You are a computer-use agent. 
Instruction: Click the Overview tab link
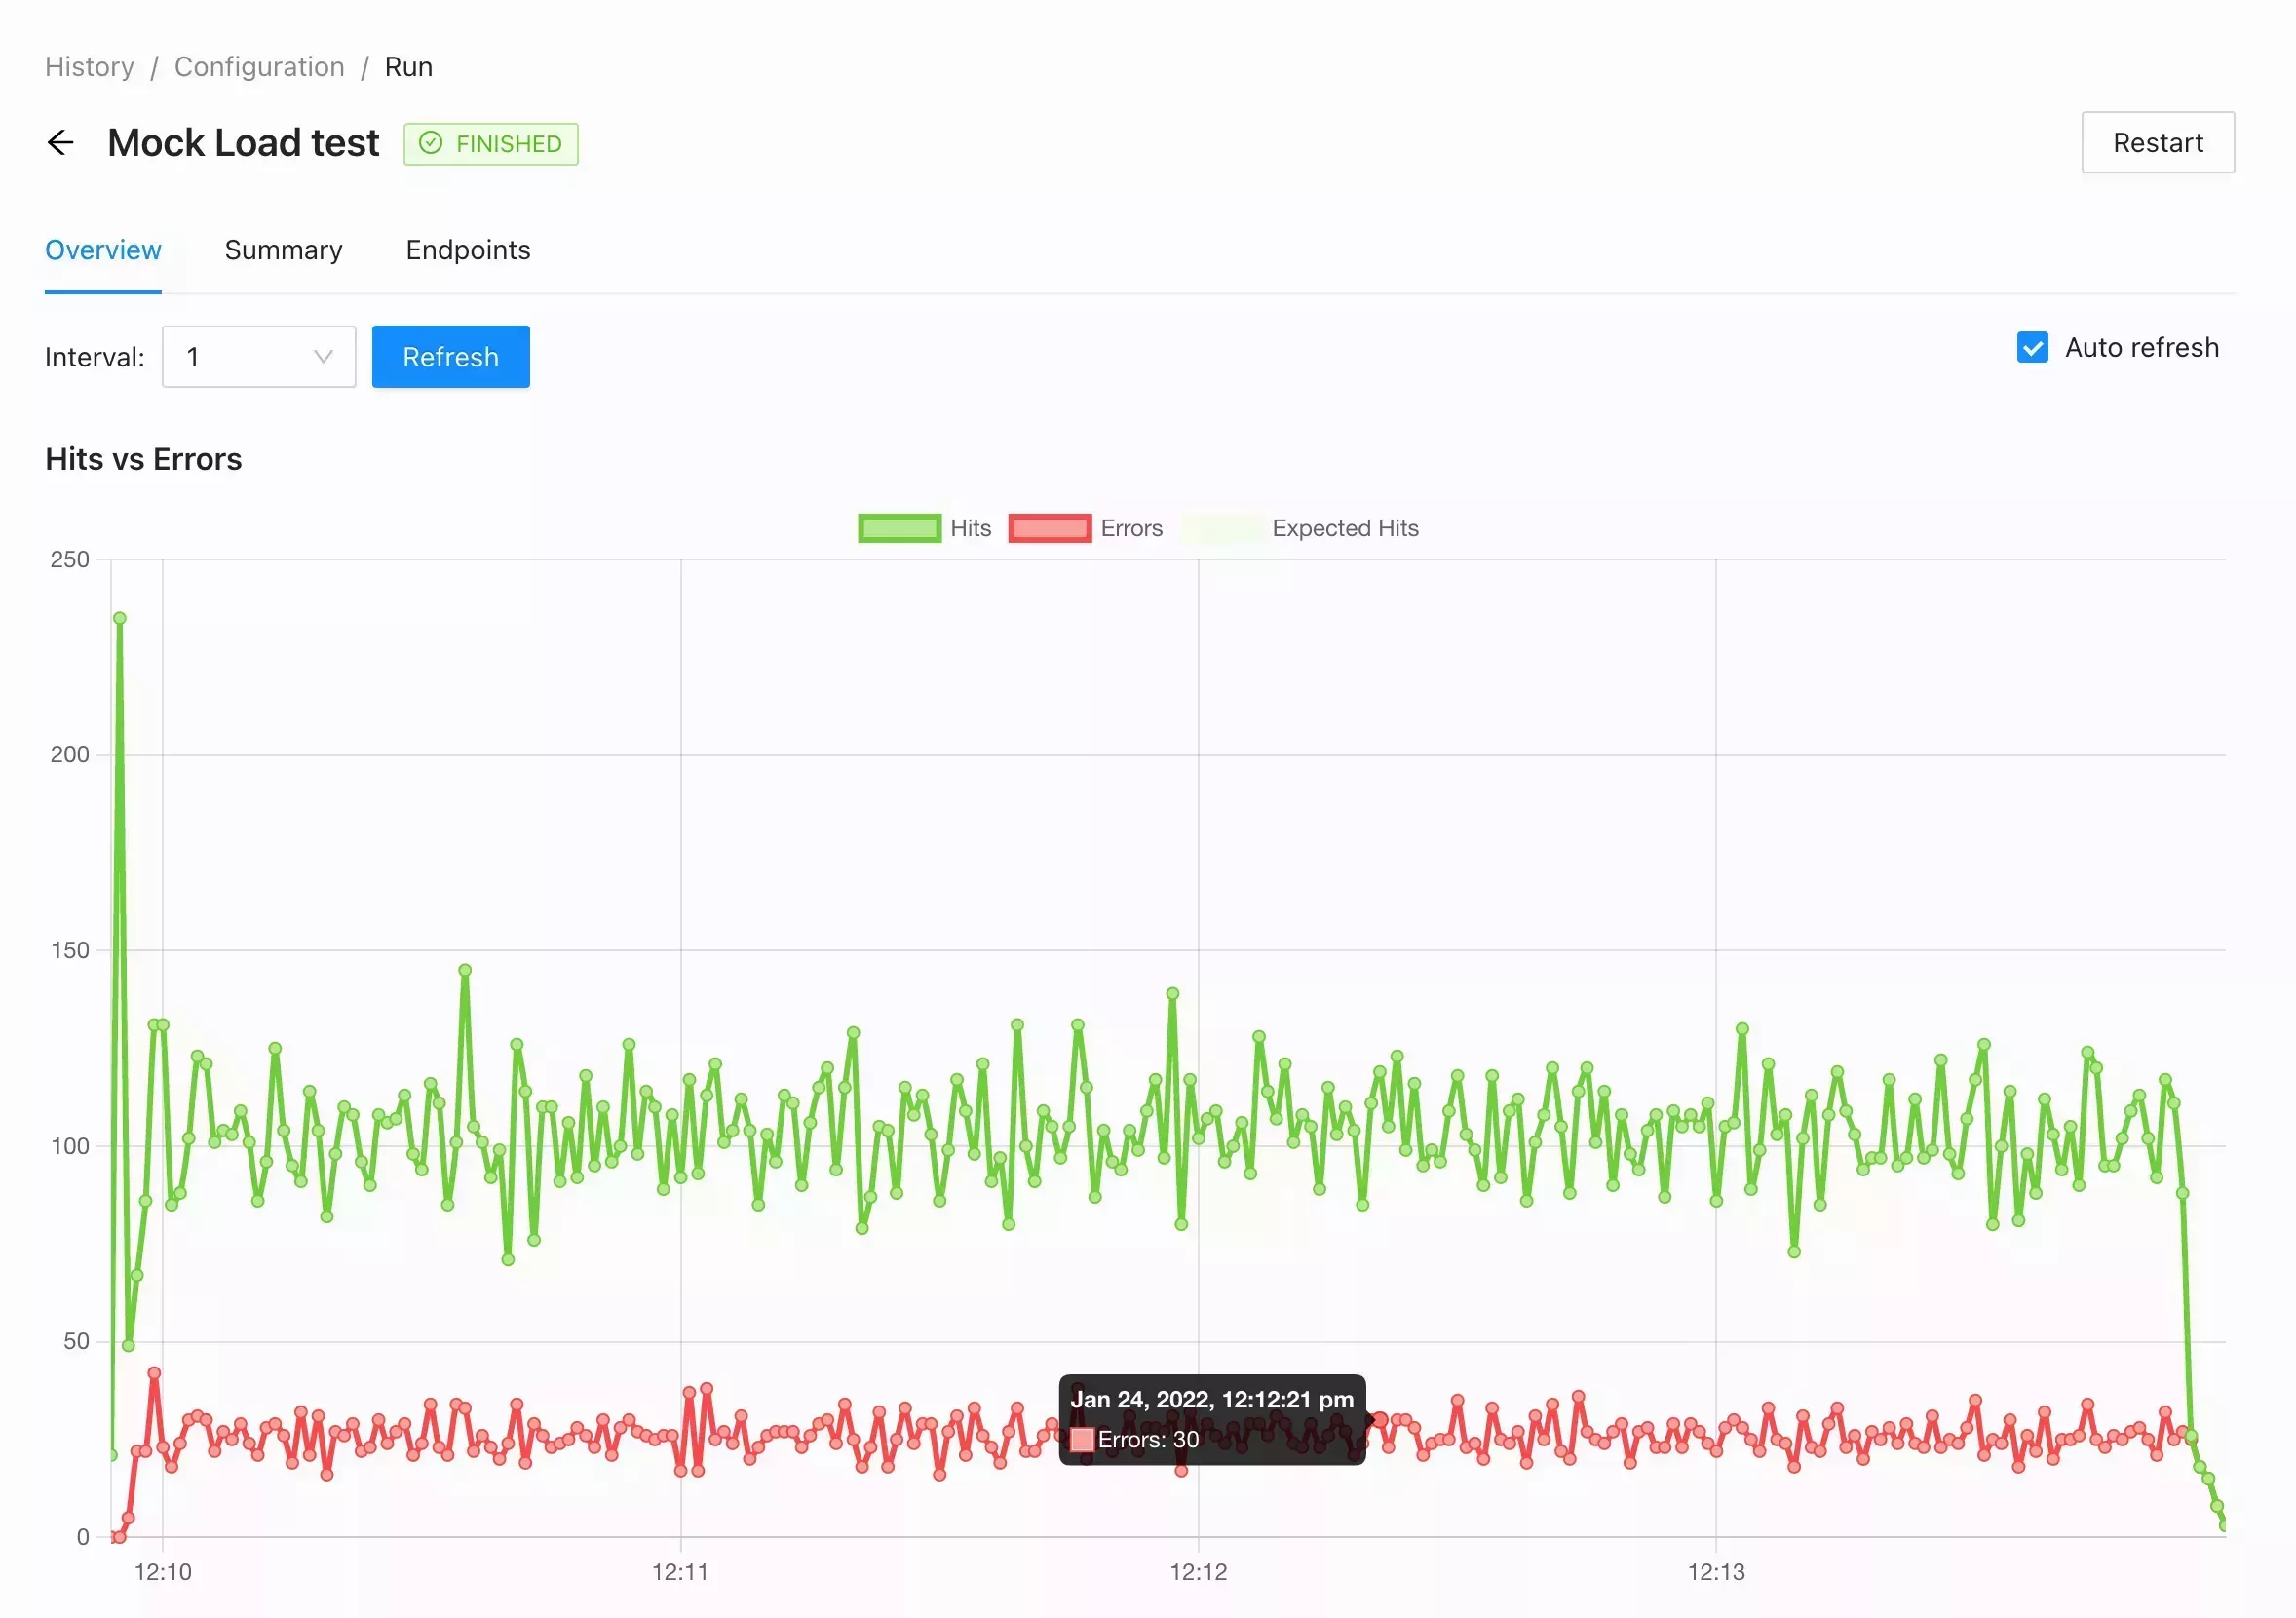[103, 249]
